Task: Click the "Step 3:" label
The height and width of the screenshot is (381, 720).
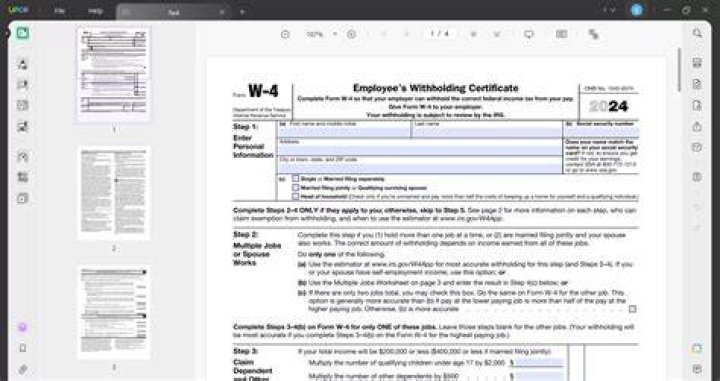Action: (x=246, y=351)
